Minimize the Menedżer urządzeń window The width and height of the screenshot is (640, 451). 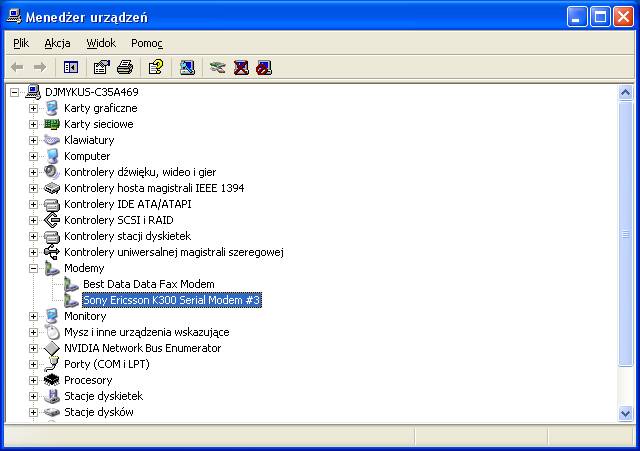(x=576, y=17)
